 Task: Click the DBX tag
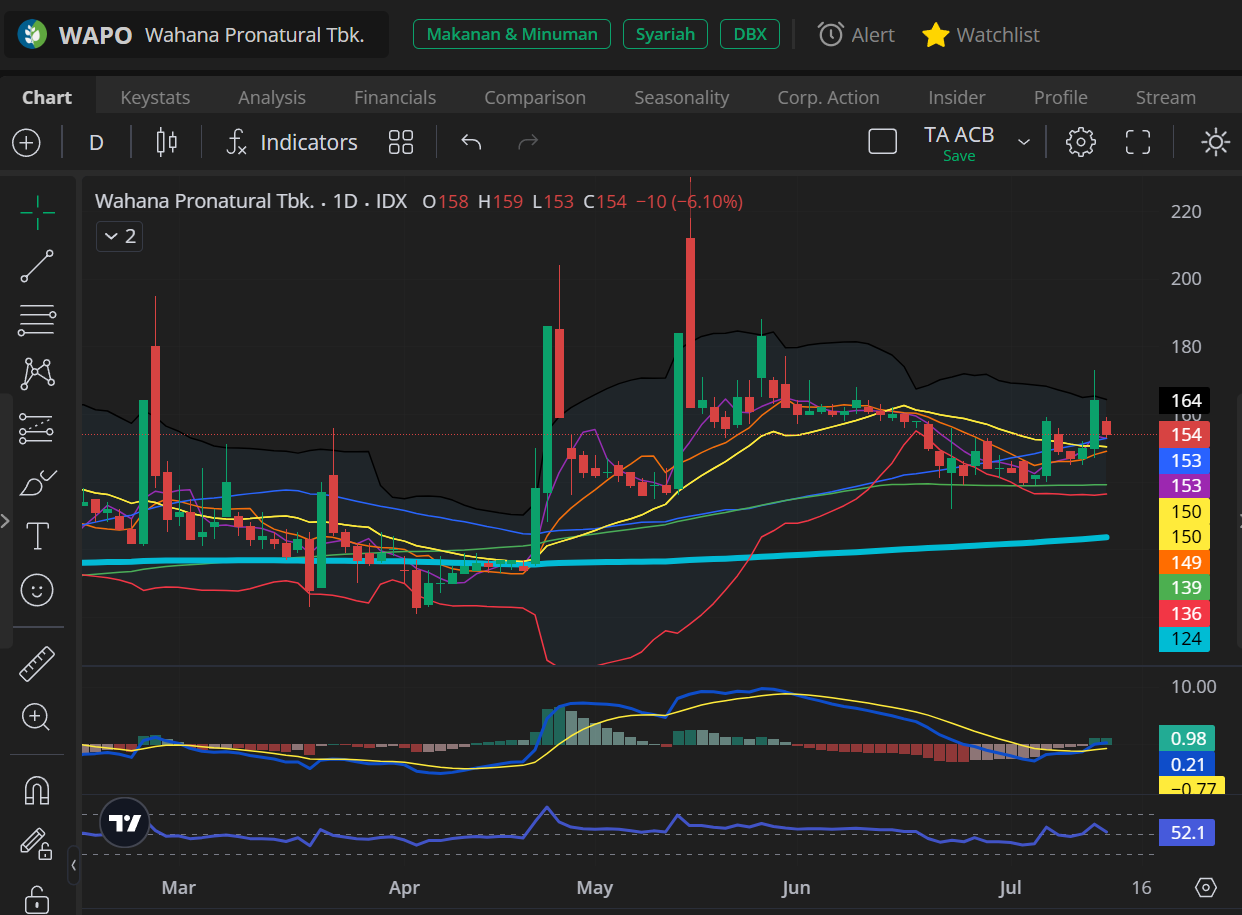coord(750,34)
